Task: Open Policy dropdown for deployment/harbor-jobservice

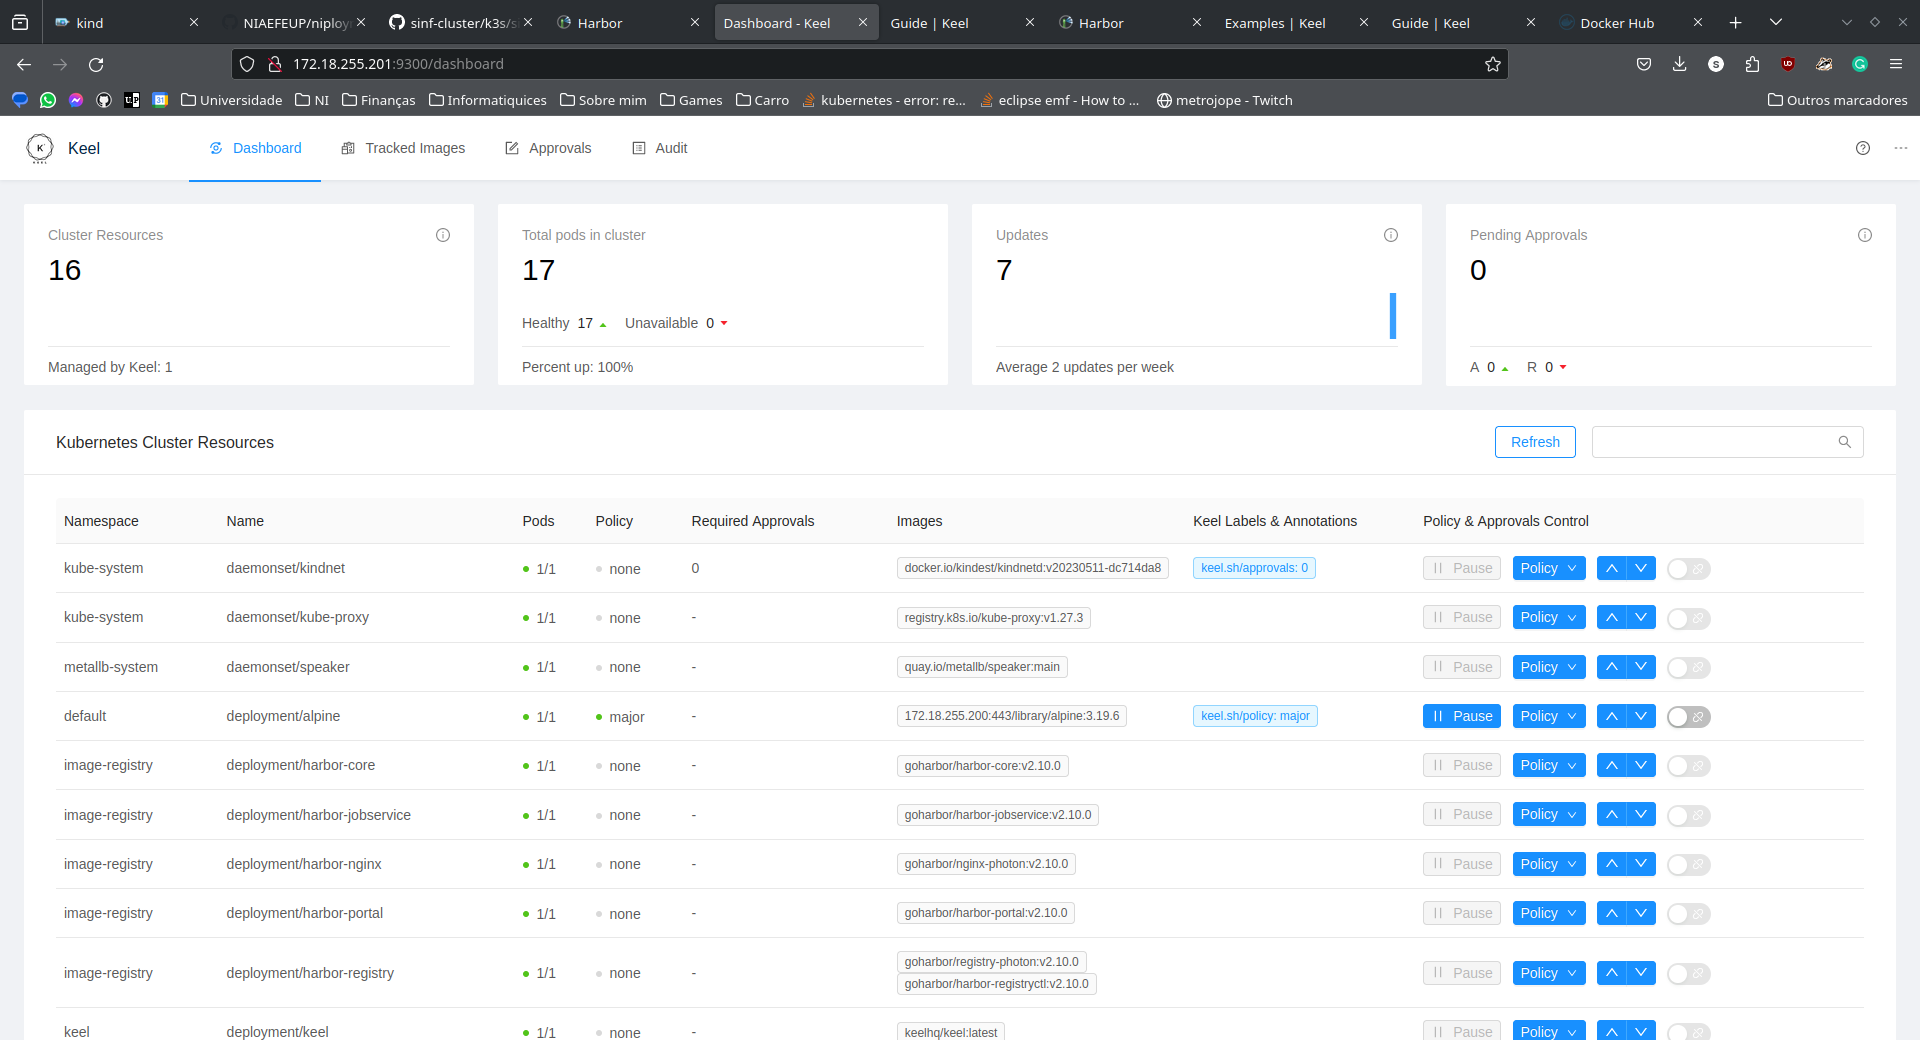Action: coord(1549,814)
